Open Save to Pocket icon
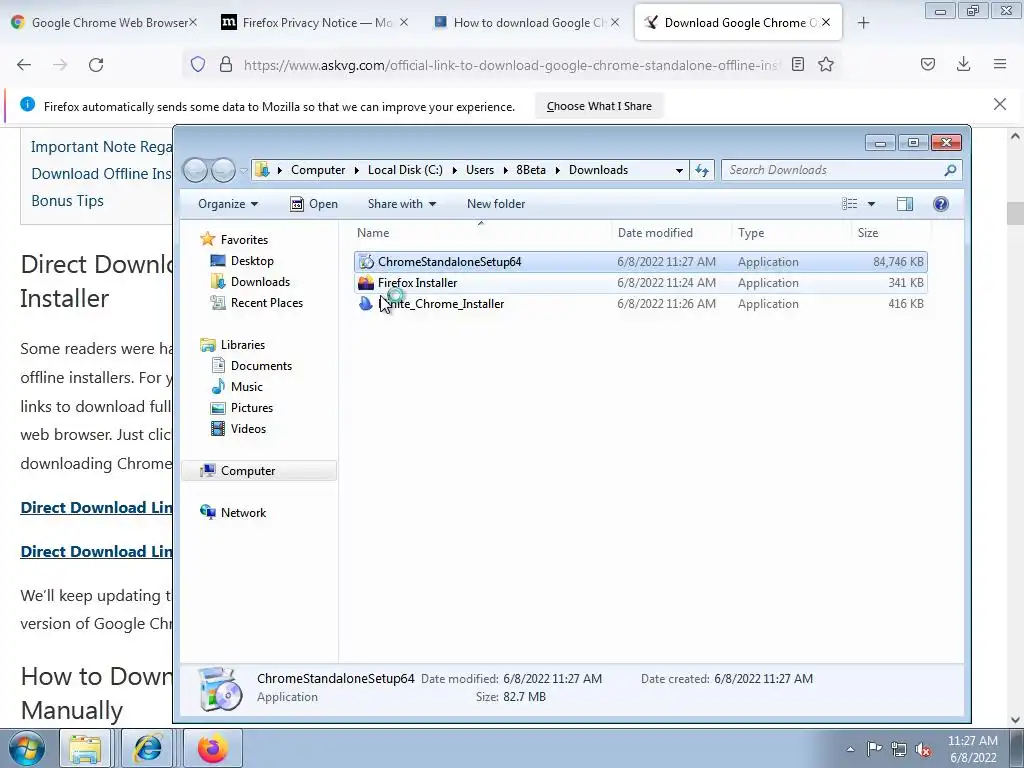1024x768 pixels. 928,64
